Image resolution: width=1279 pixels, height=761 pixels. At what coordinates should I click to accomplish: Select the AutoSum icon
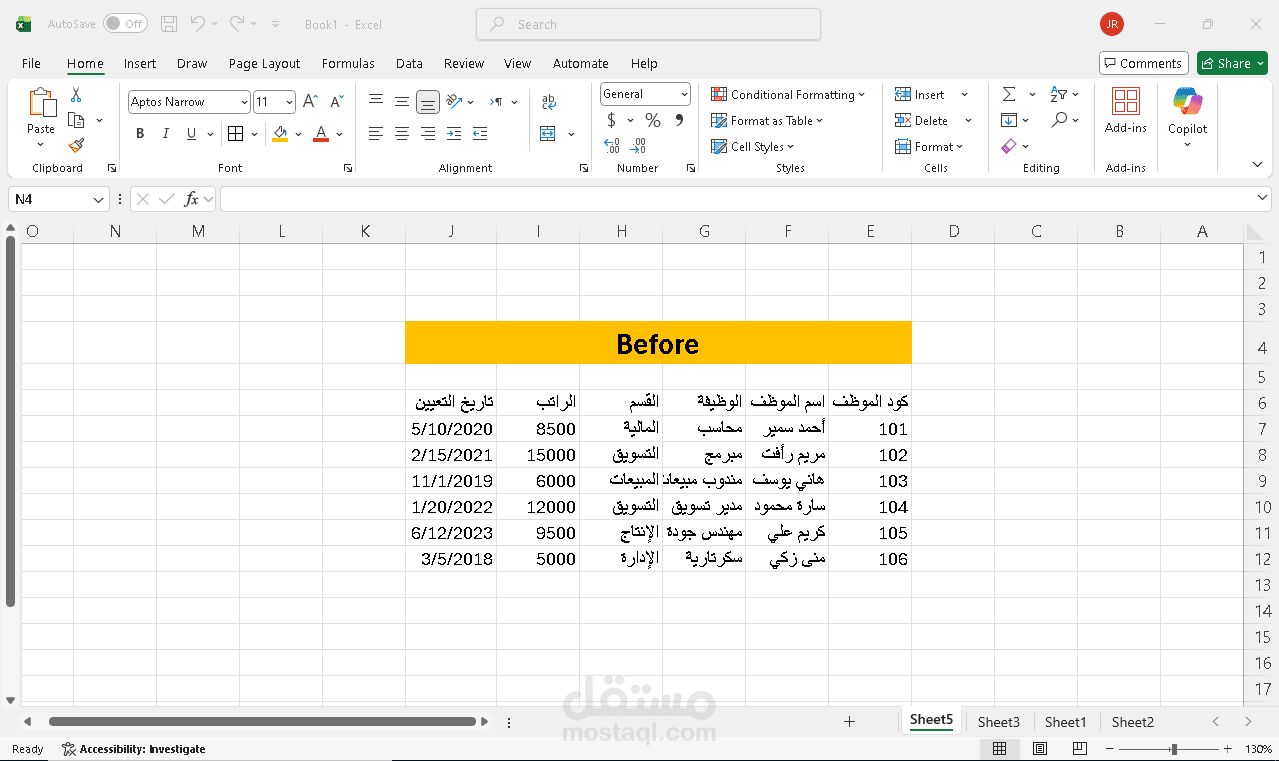click(x=1009, y=94)
